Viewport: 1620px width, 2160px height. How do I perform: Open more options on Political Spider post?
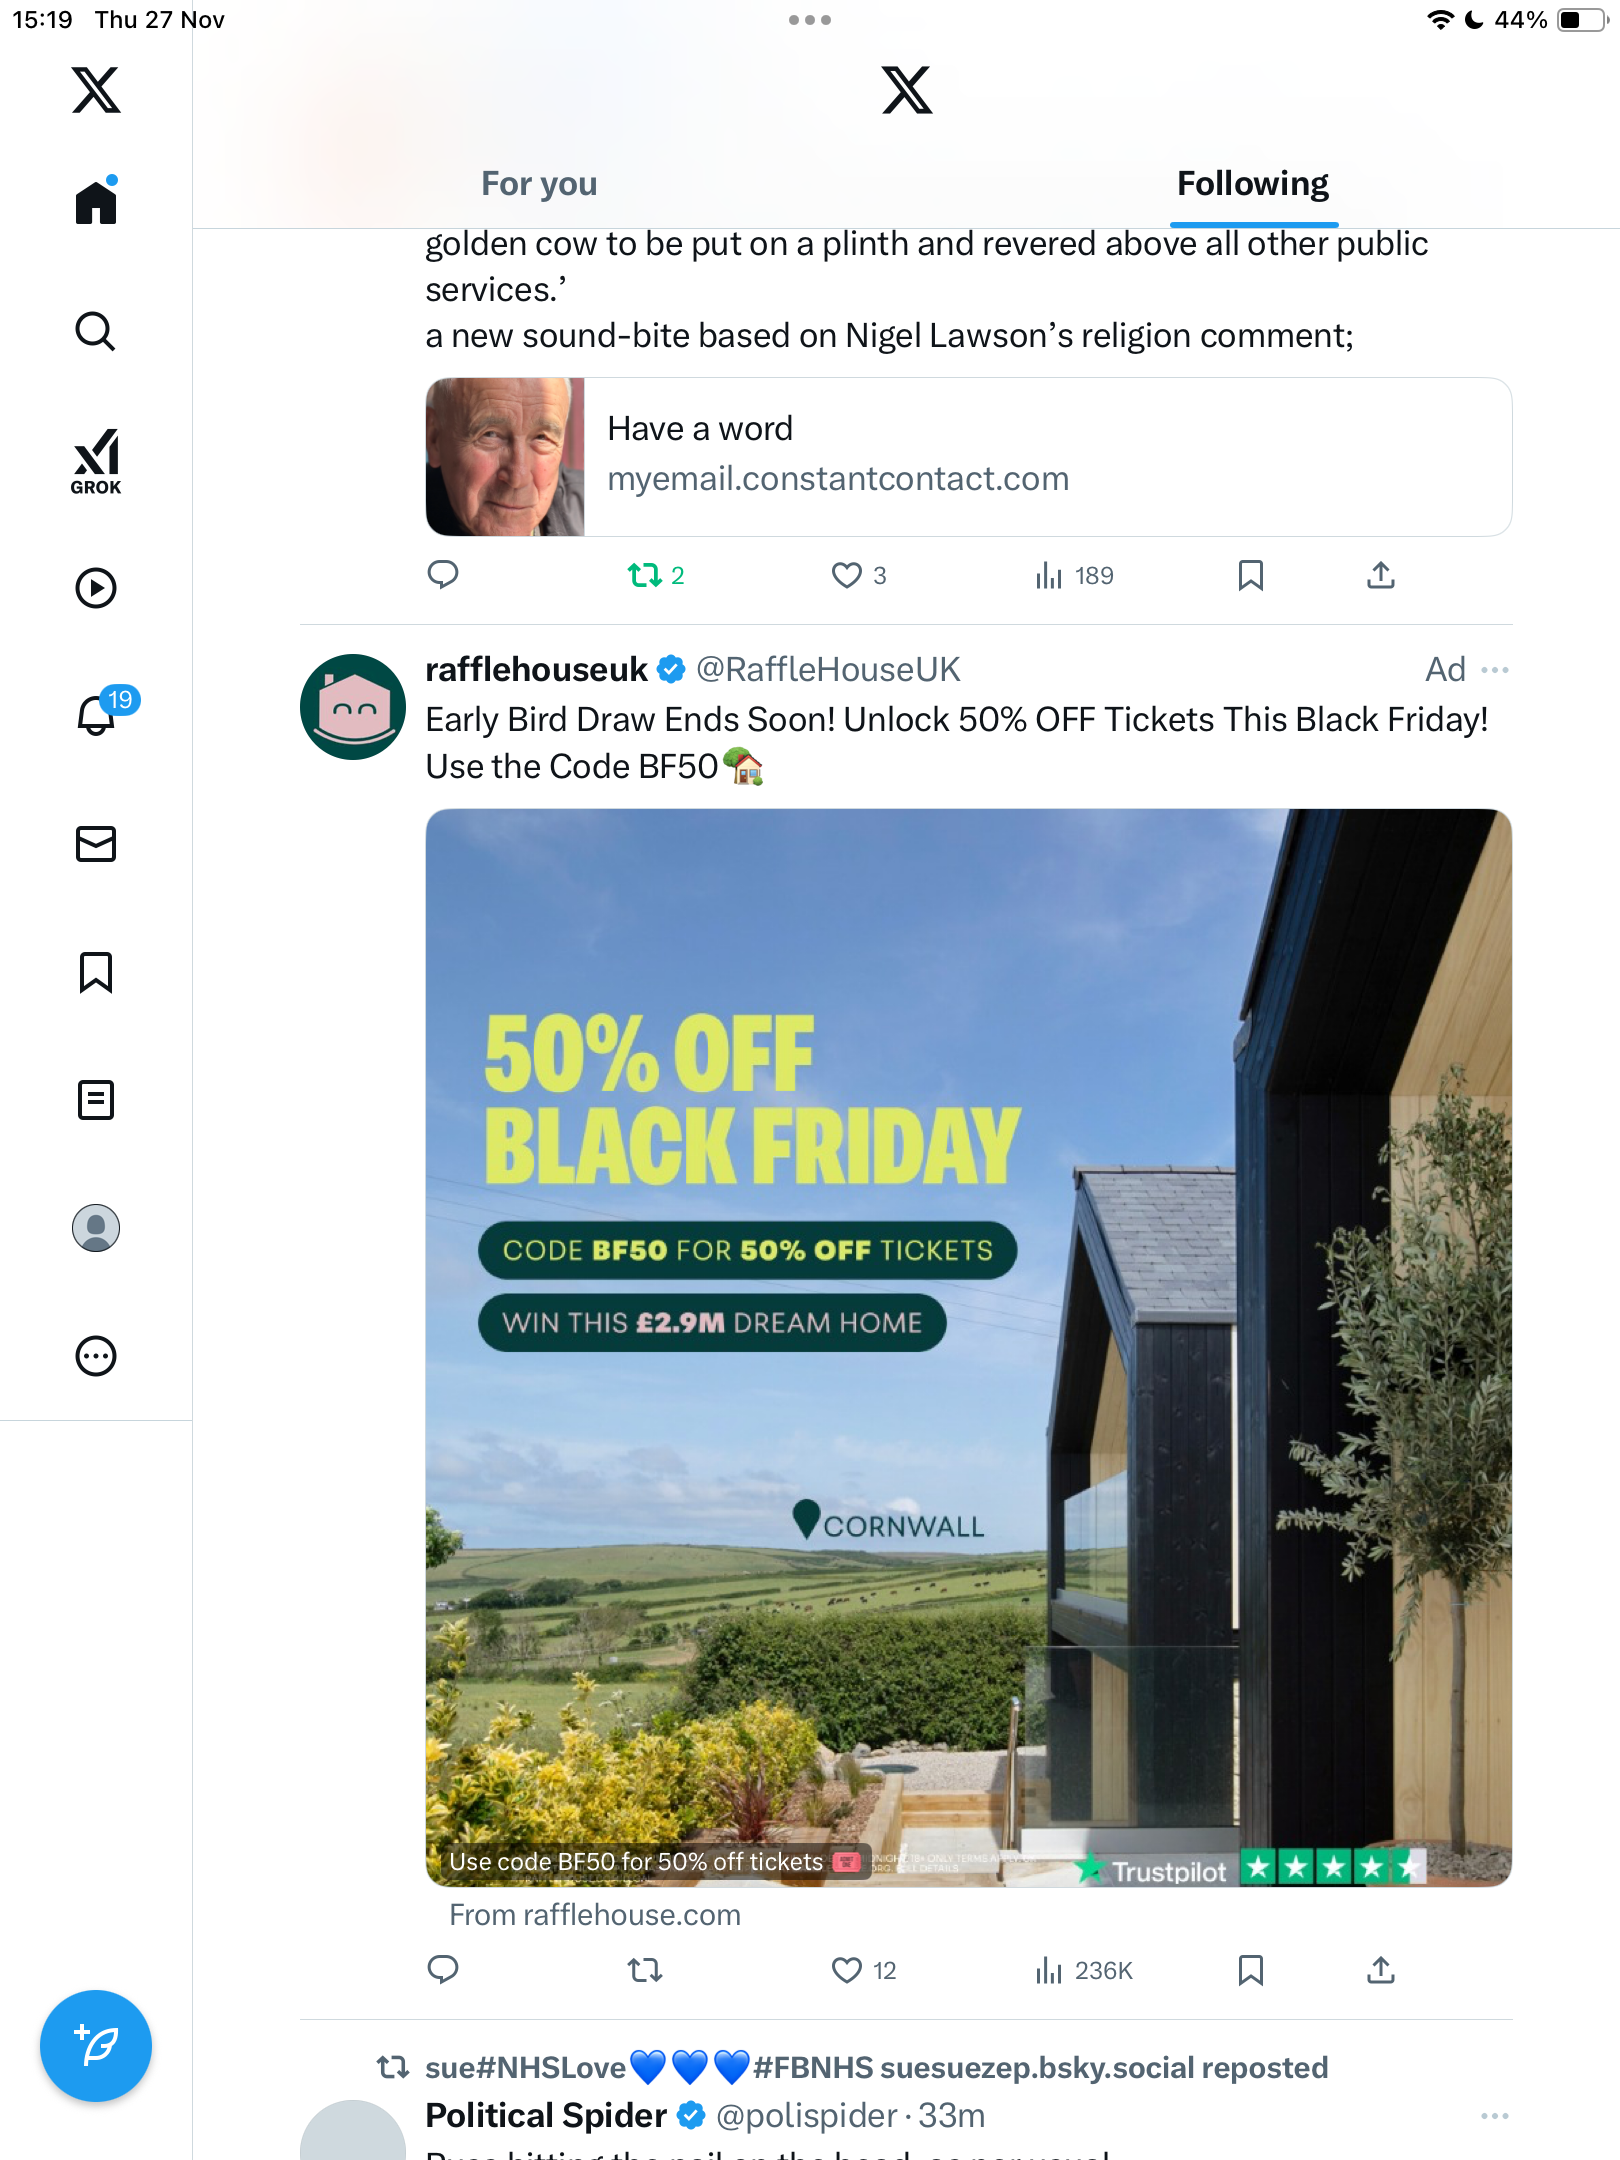tap(1495, 2116)
